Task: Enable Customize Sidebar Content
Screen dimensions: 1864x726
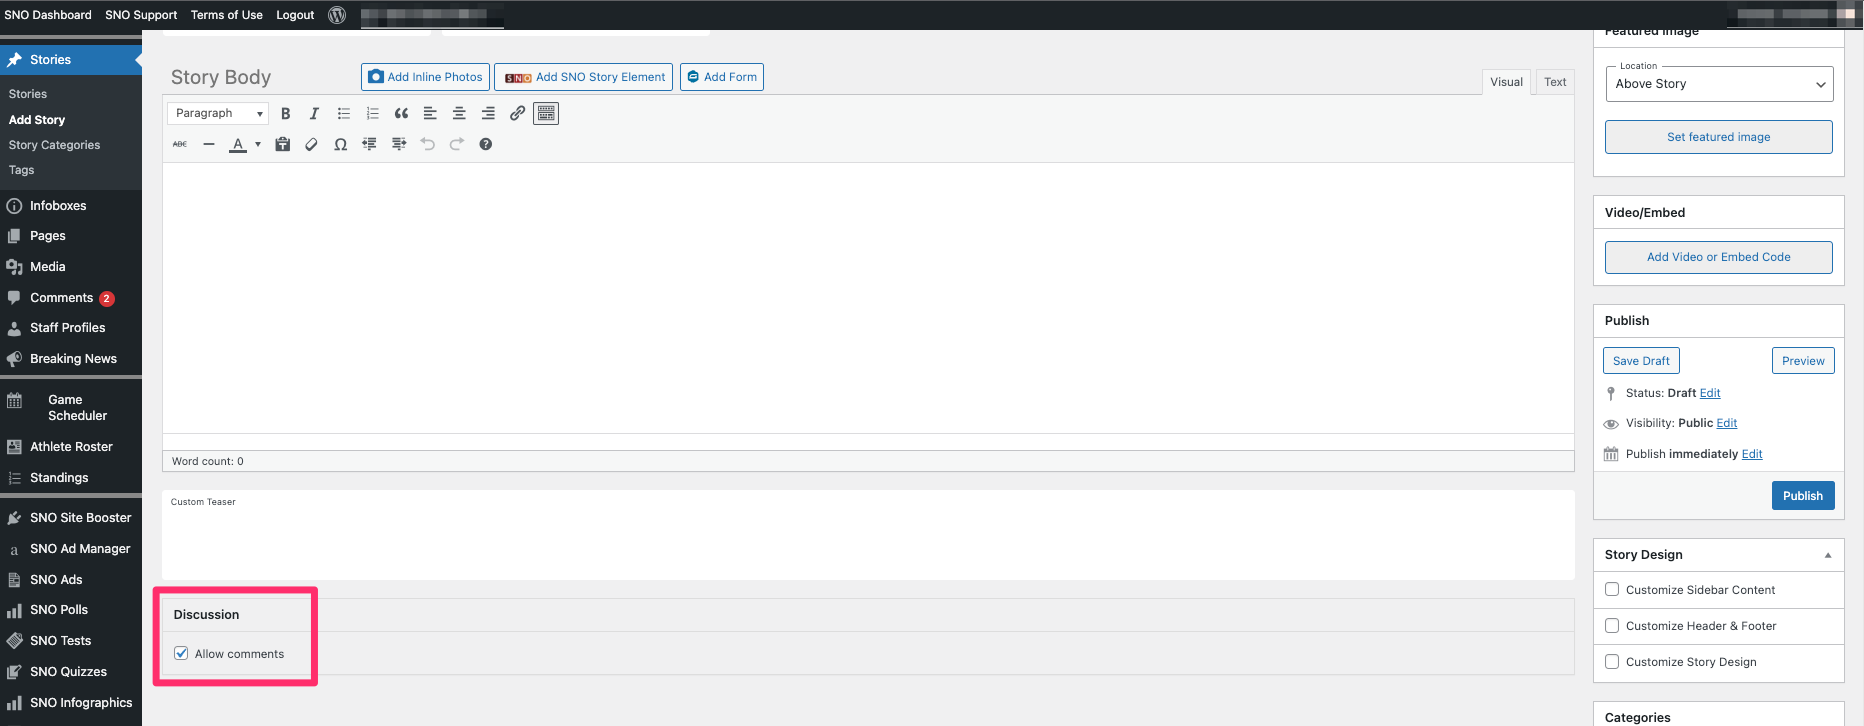Action: (1612, 589)
